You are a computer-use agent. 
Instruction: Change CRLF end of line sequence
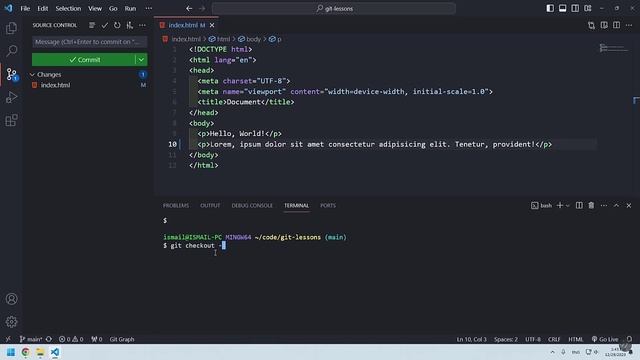tap(554, 339)
